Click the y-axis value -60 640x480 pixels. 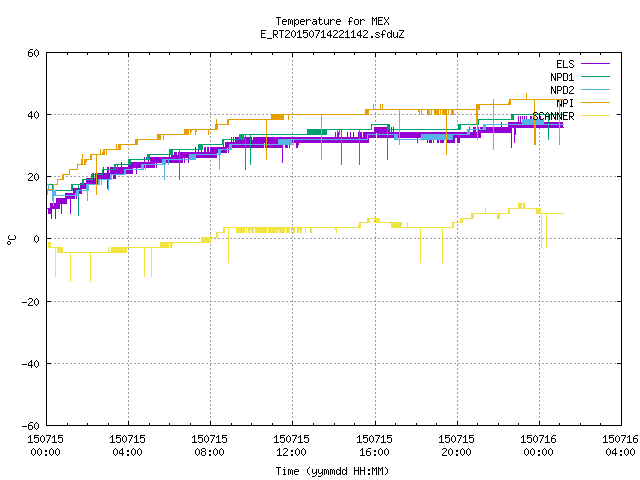pos(31,426)
